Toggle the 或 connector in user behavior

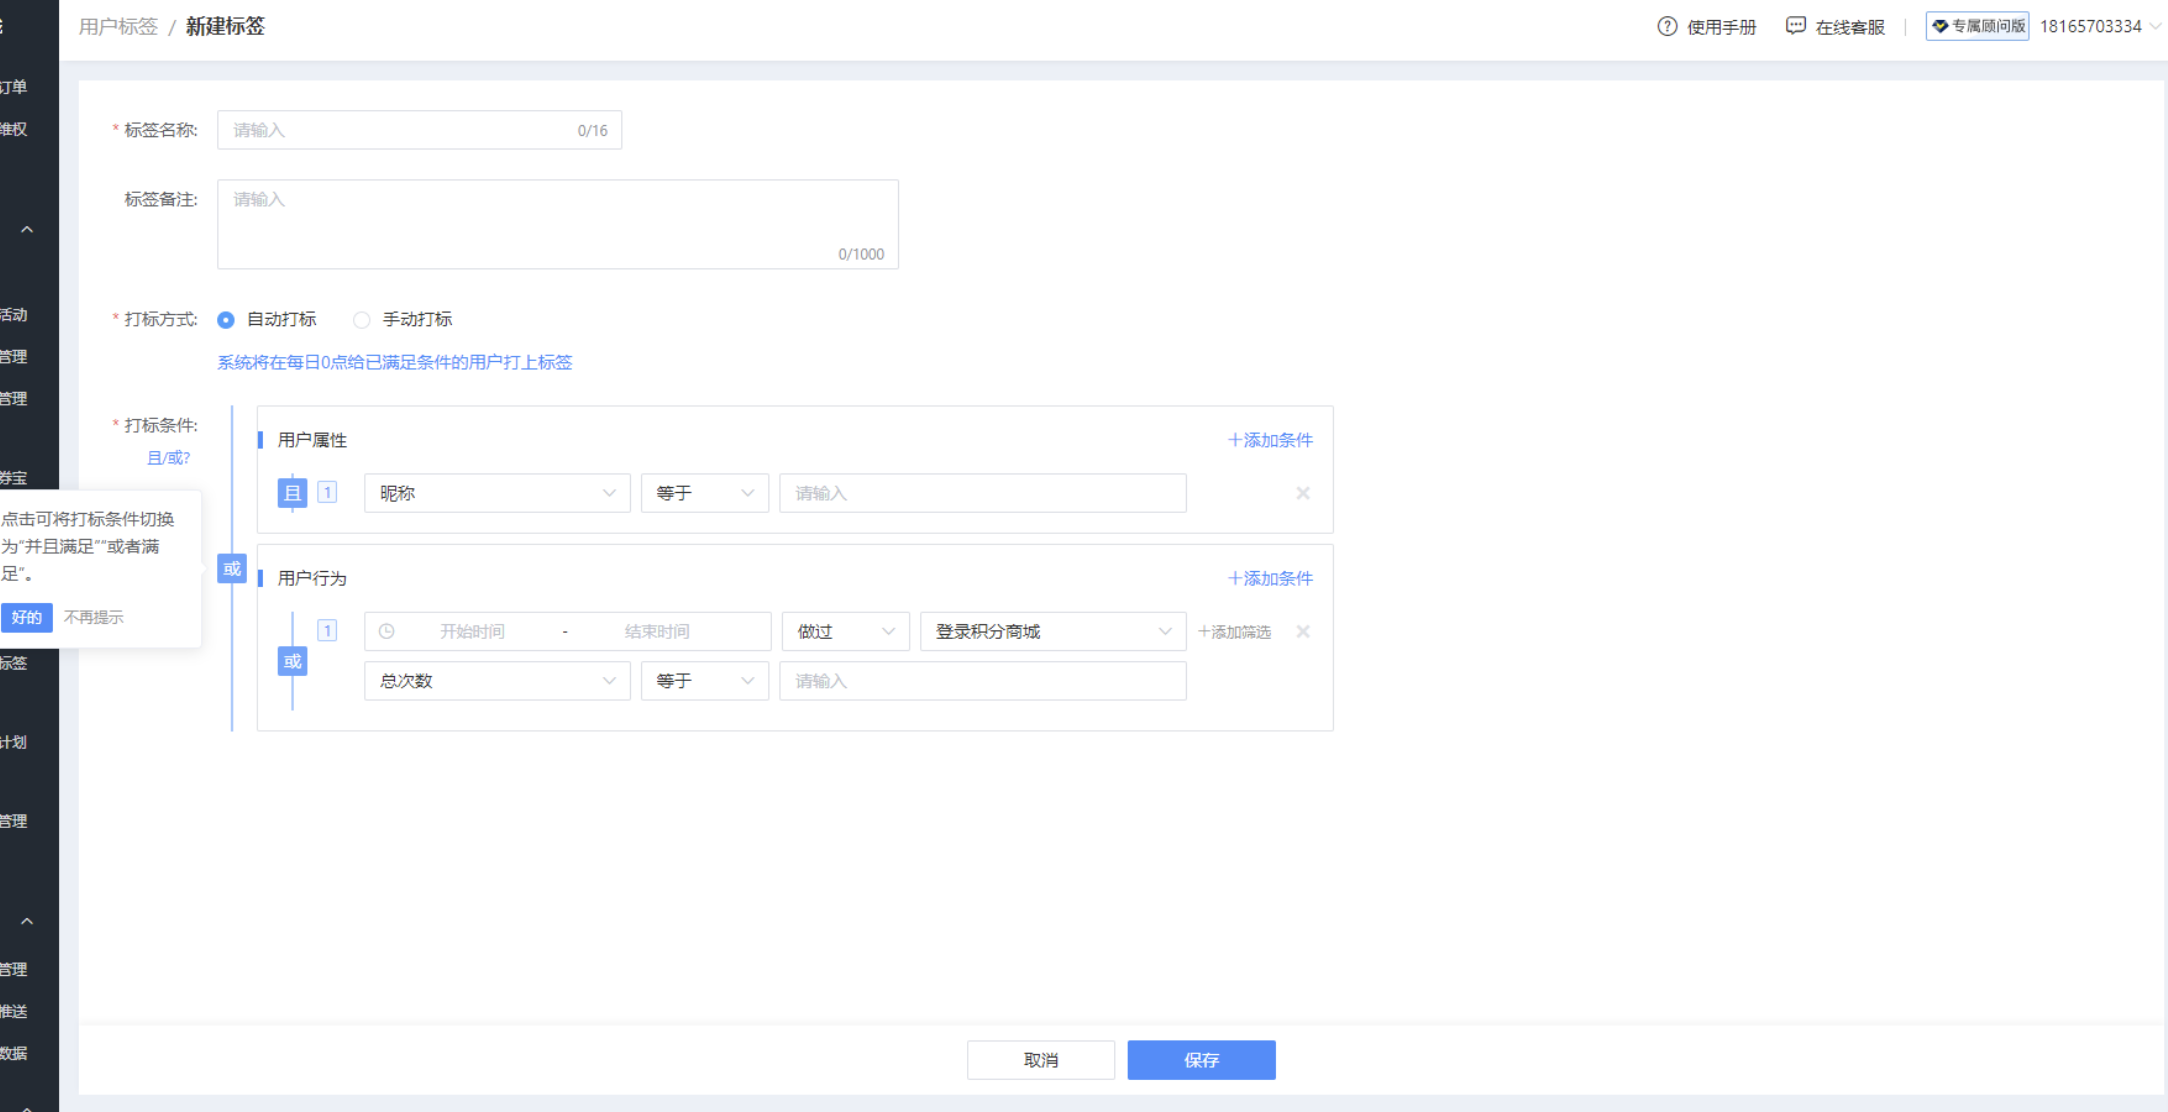click(x=292, y=661)
